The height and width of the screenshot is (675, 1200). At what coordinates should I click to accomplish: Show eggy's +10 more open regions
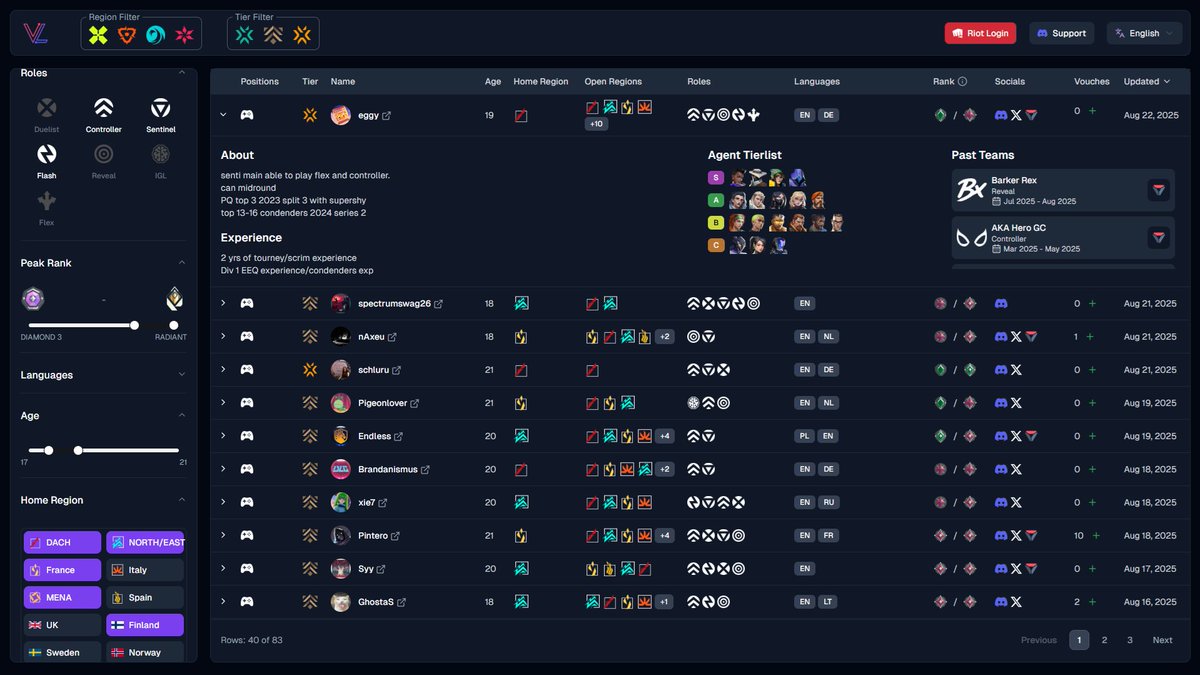tap(597, 124)
